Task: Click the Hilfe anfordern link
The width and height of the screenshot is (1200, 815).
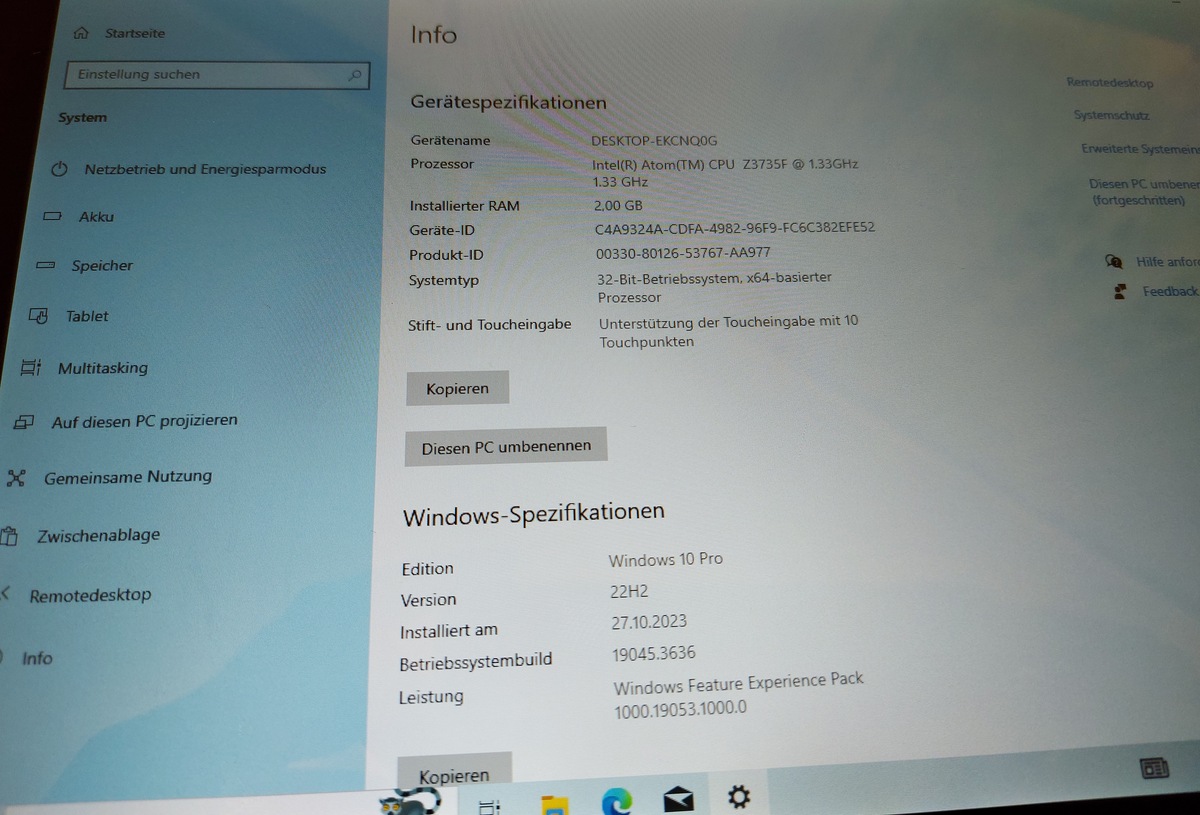Action: click(x=1167, y=262)
